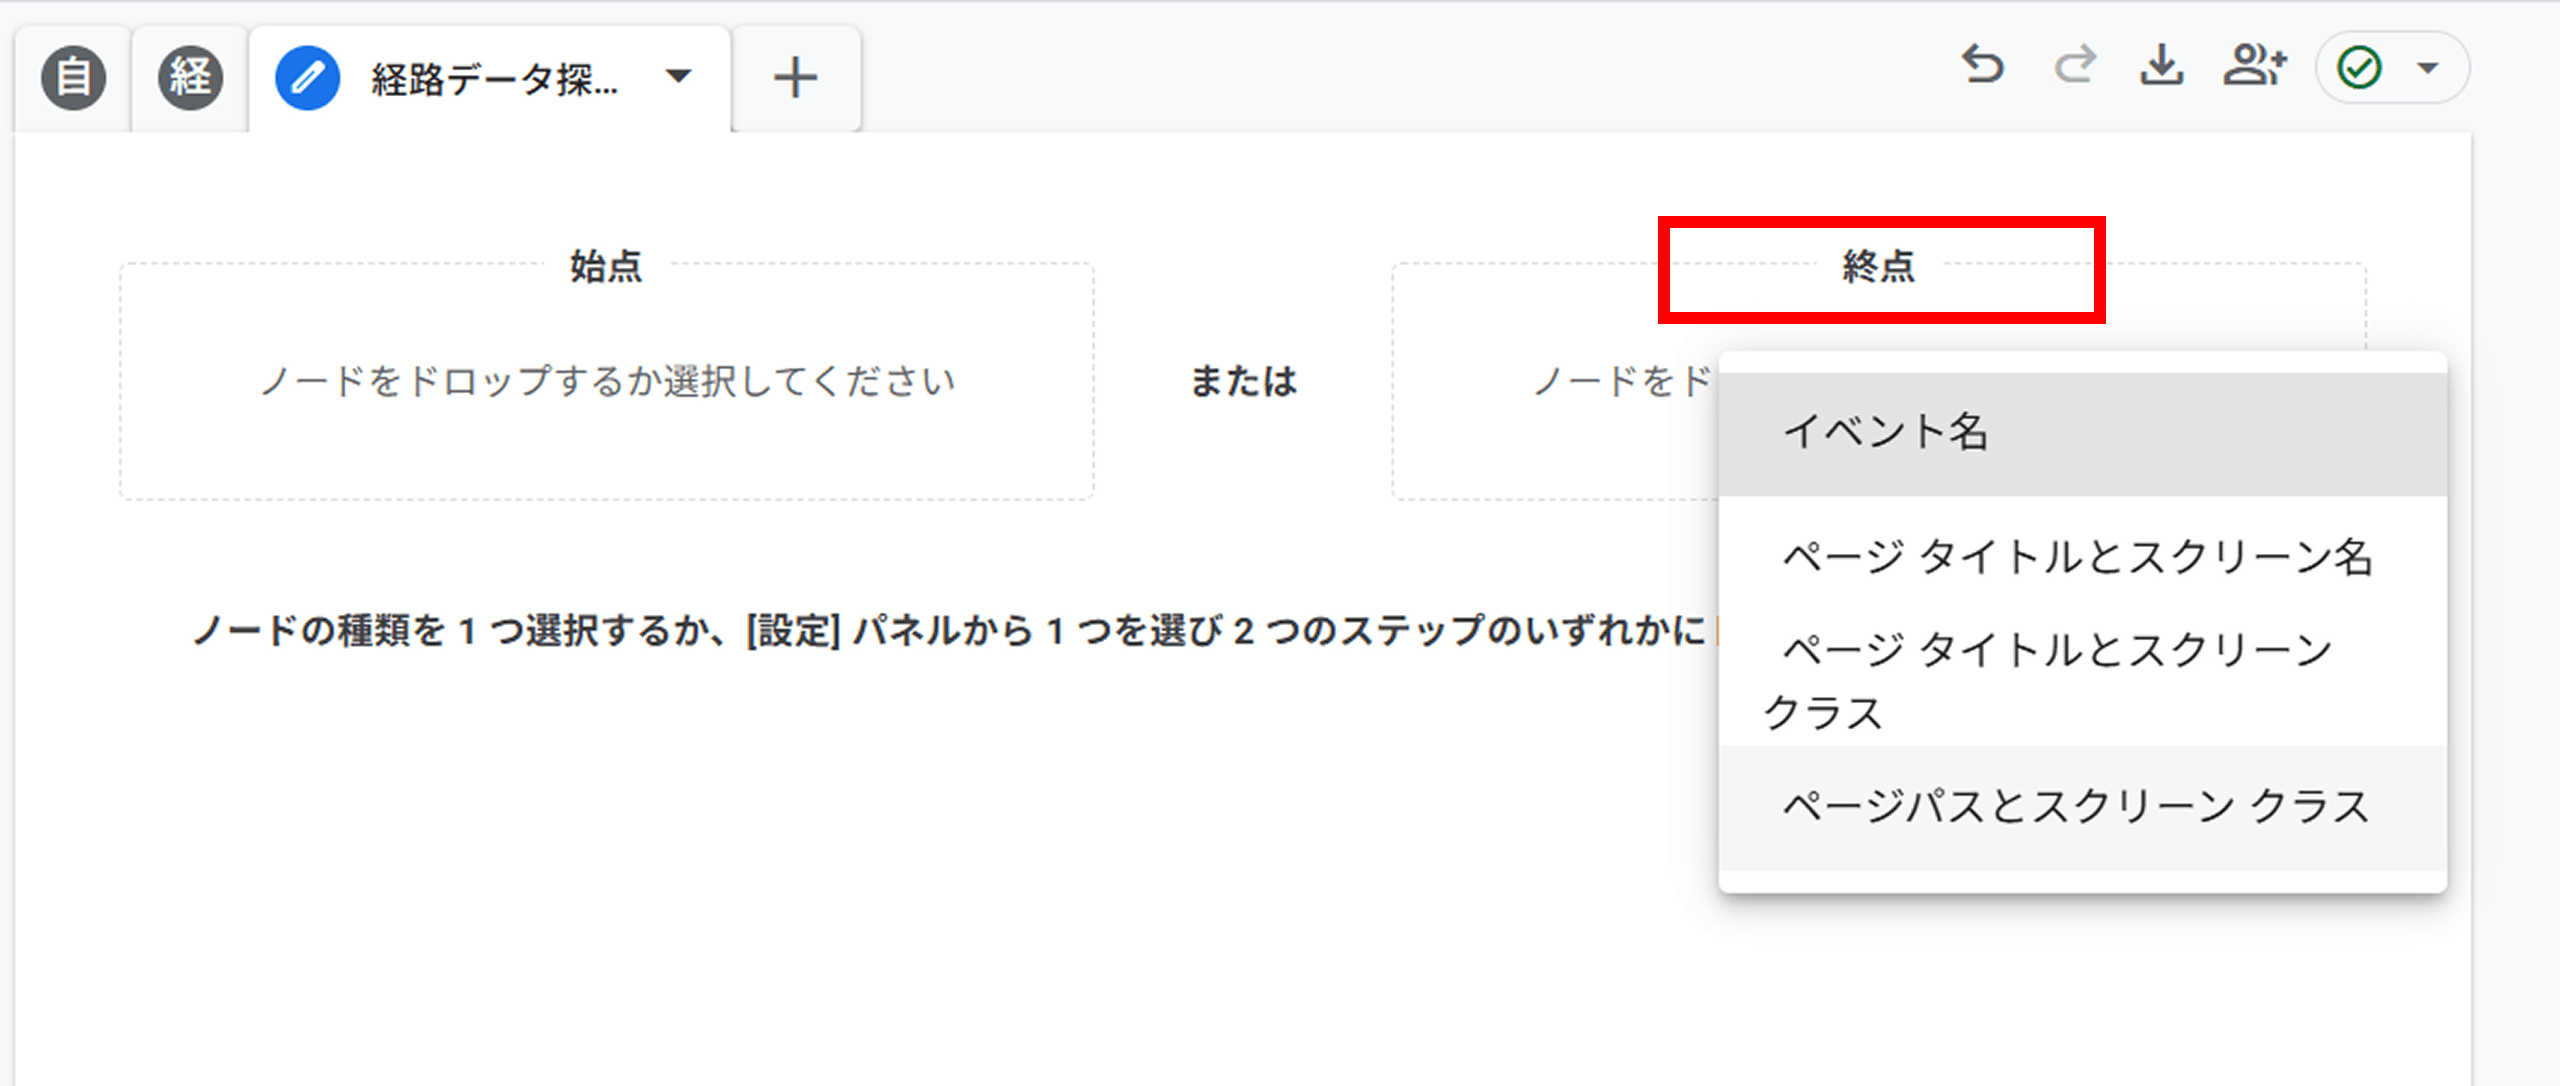Select the 経路データ探... tab

490,78
